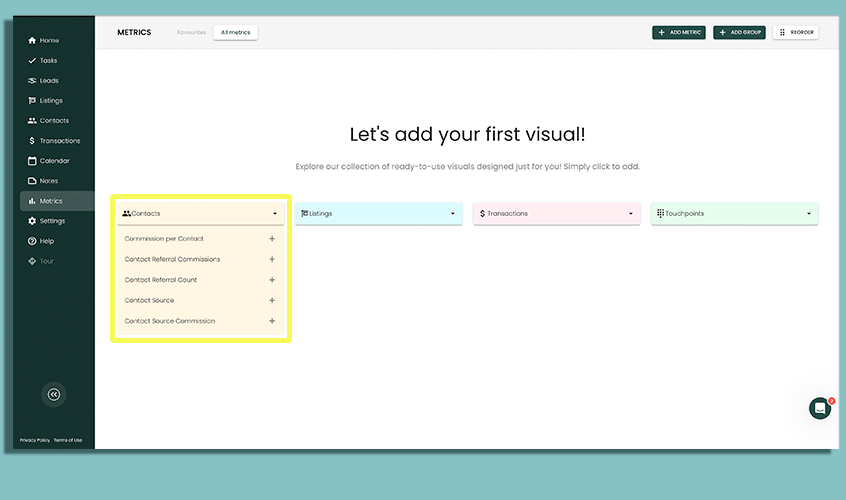This screenshot has height=500, width=846.
Task: Add Contact Source metric with plus
Action: (272, 300)
